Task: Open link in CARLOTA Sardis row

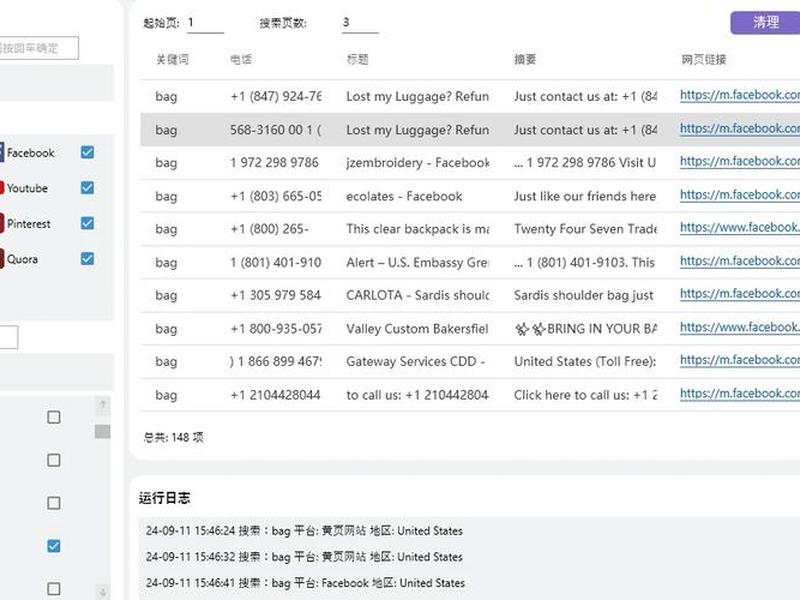Action: [x=740, y=294]
